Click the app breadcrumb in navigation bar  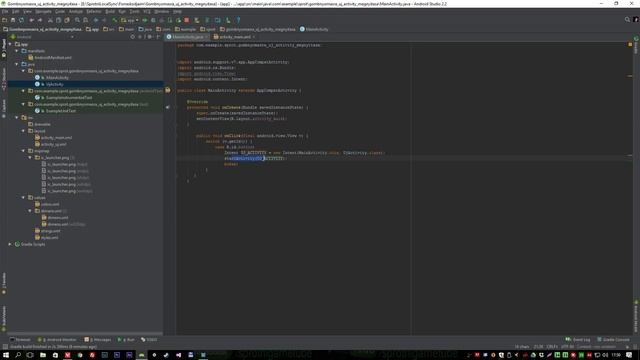tap(93, 29)
